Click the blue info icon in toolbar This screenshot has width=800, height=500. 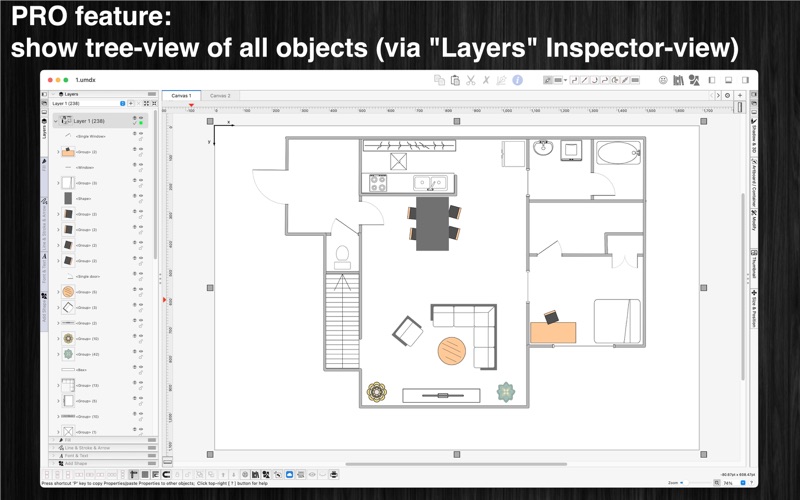click(517, 80)
